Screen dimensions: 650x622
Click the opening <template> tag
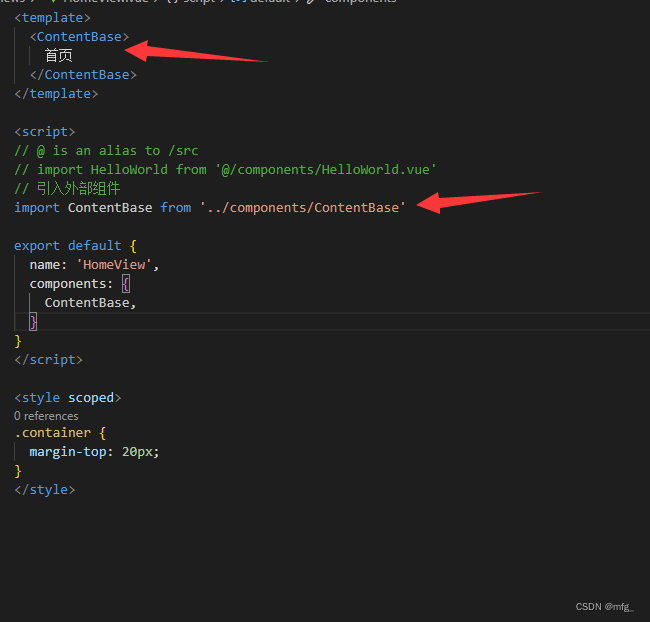(x=52, y=18)
